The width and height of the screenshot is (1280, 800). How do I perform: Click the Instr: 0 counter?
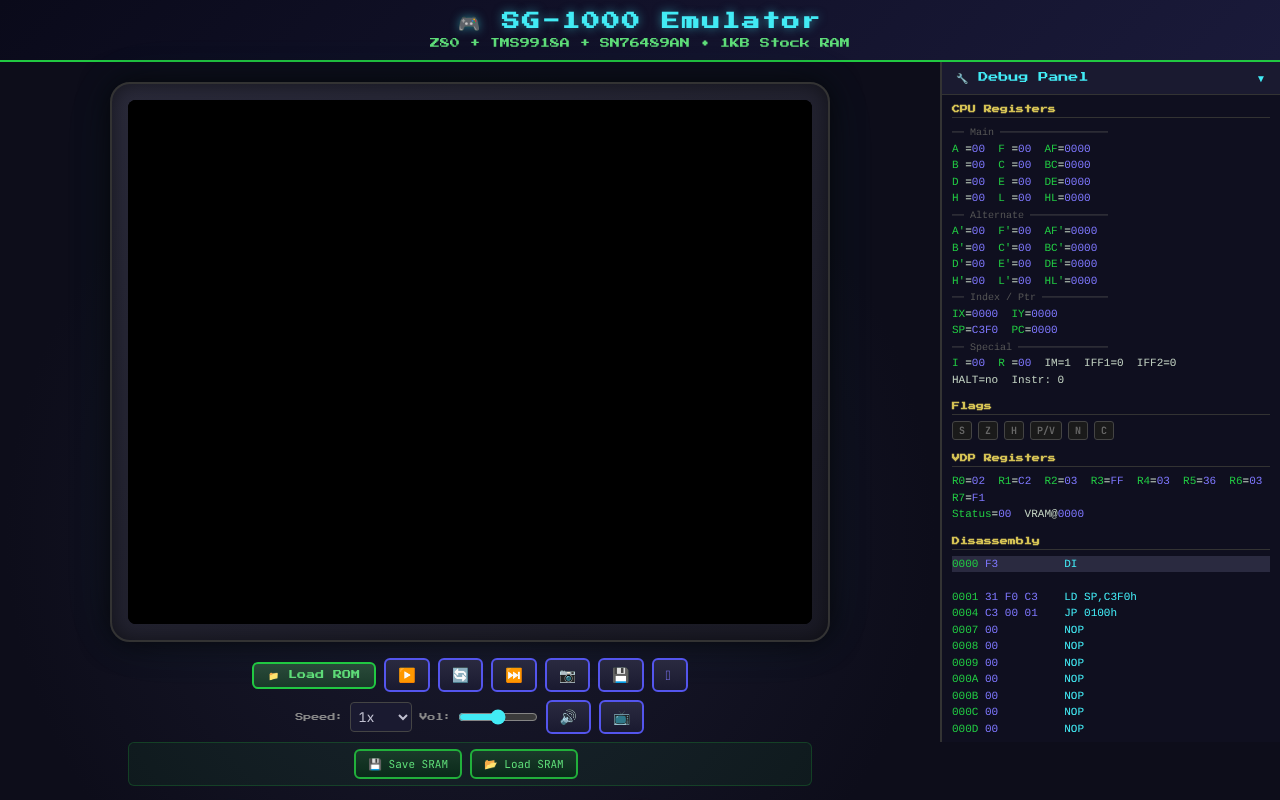point(1038,380)
